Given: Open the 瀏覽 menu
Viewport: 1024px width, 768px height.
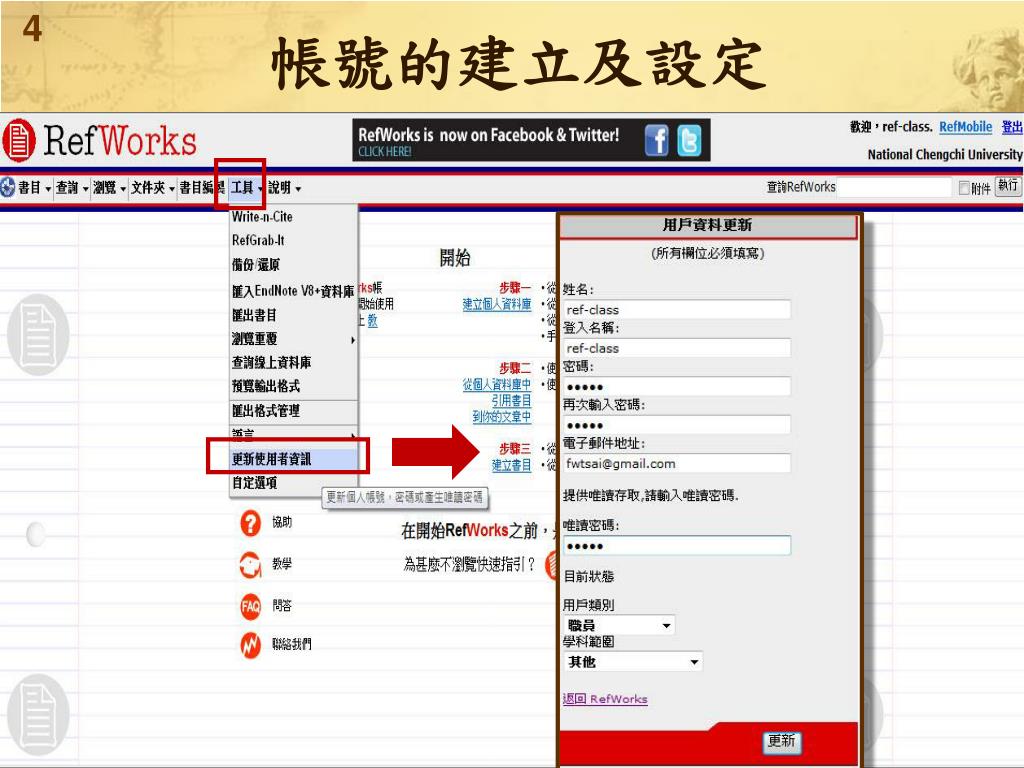Looking at the screenshot, I should [x=109, y=188].
